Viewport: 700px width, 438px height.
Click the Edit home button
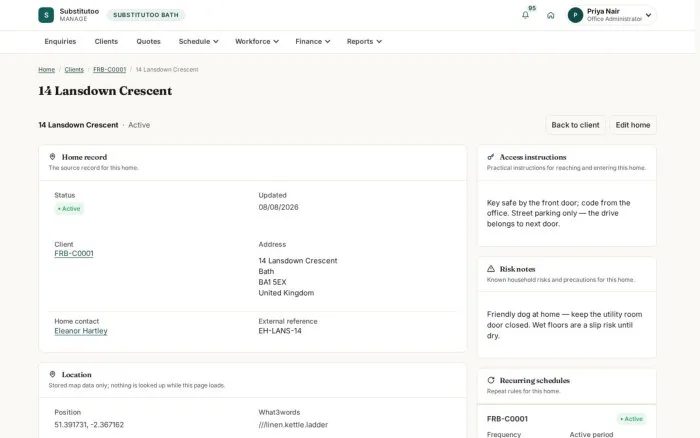coord(633,125)
